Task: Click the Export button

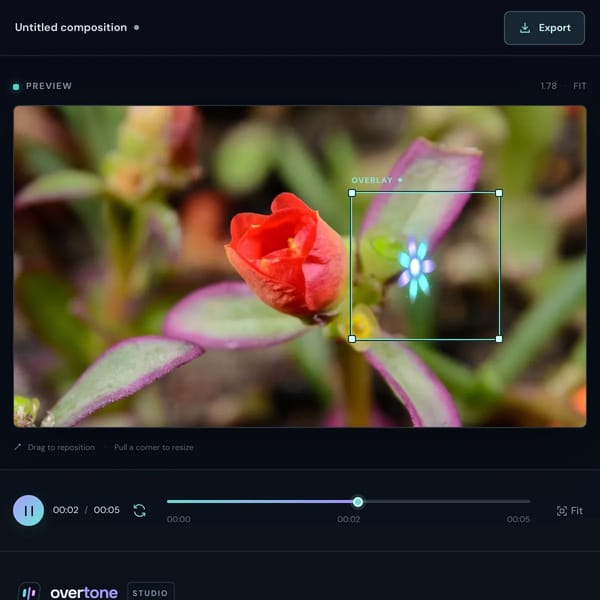Action: coord(544,28)
